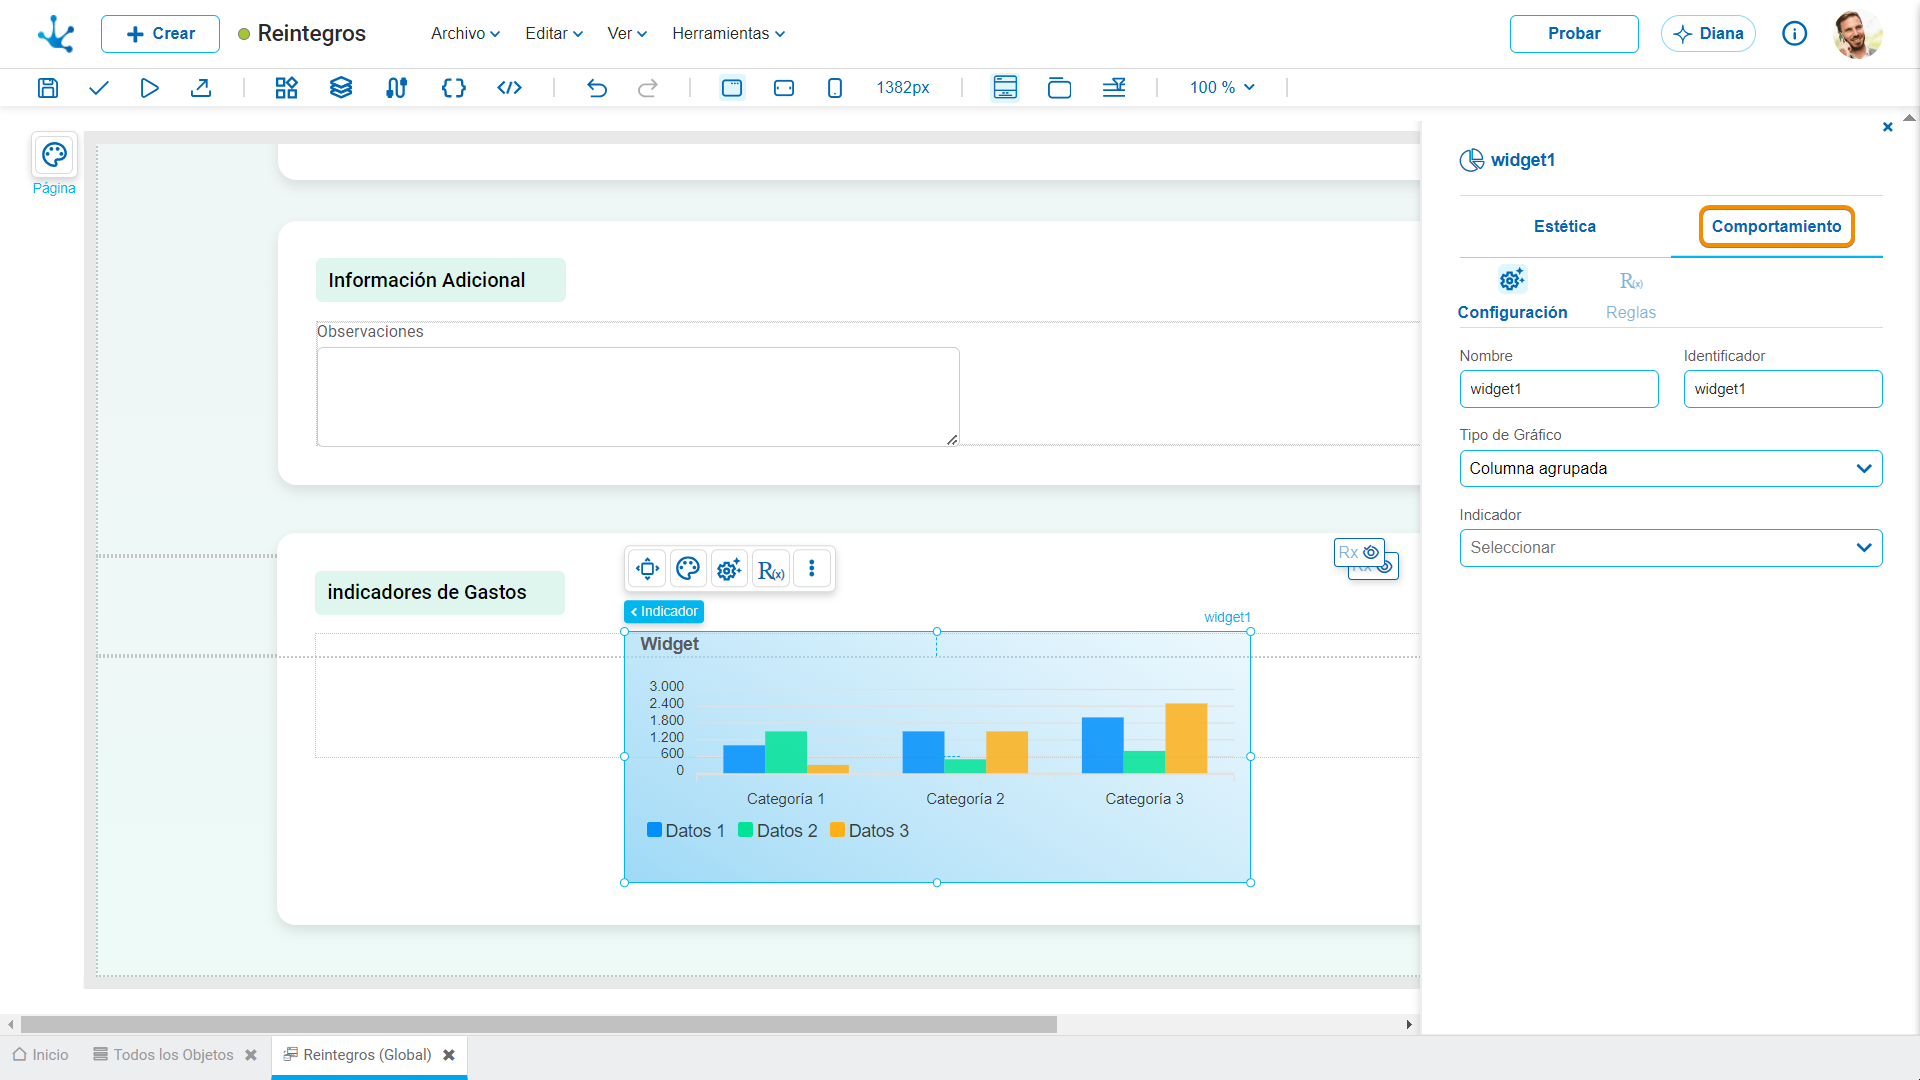Click the Probar button
Screen dimensions: 1920x1080
[1574, 34]
